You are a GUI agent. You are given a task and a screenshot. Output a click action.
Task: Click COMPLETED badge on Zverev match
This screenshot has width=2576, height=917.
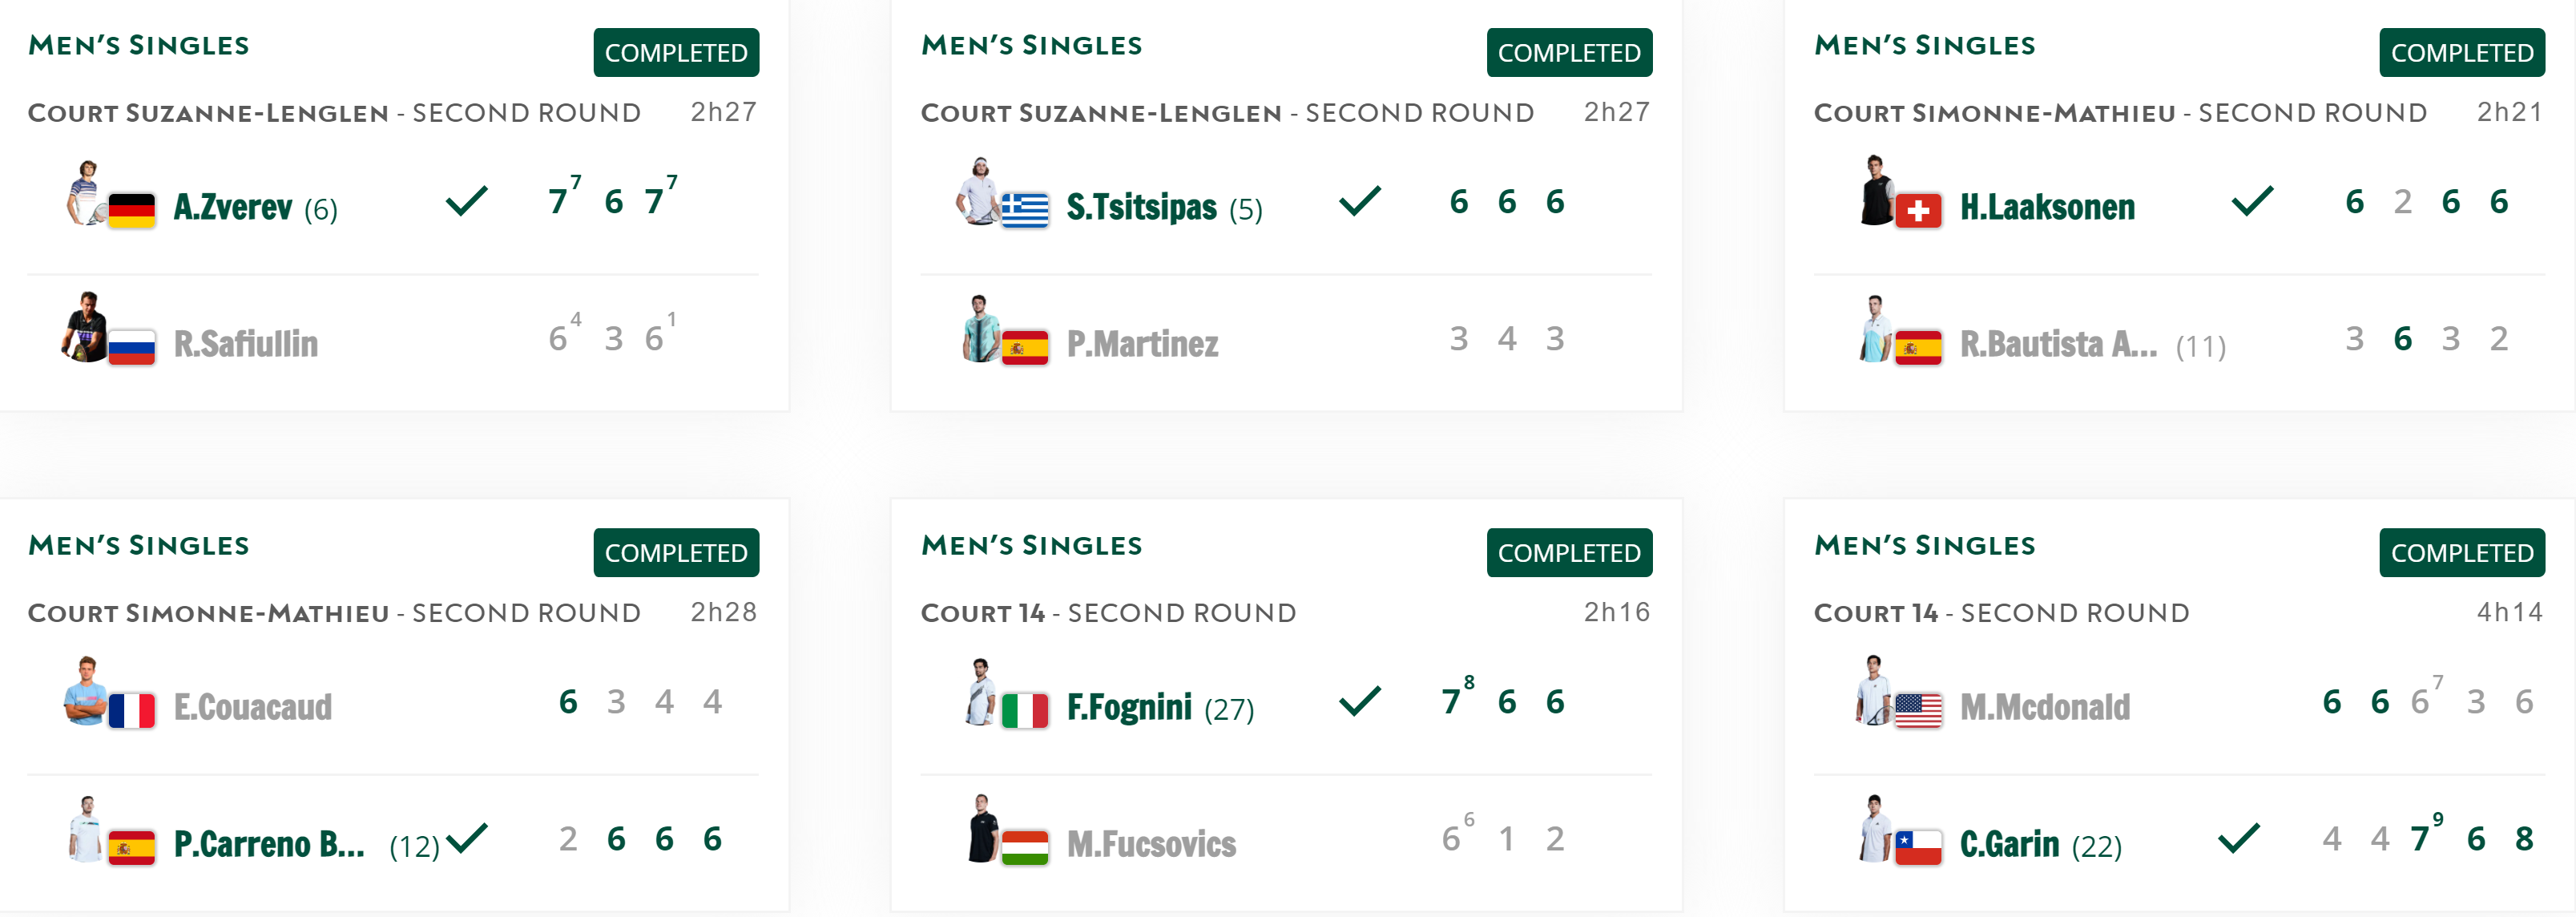click(676, 52)
